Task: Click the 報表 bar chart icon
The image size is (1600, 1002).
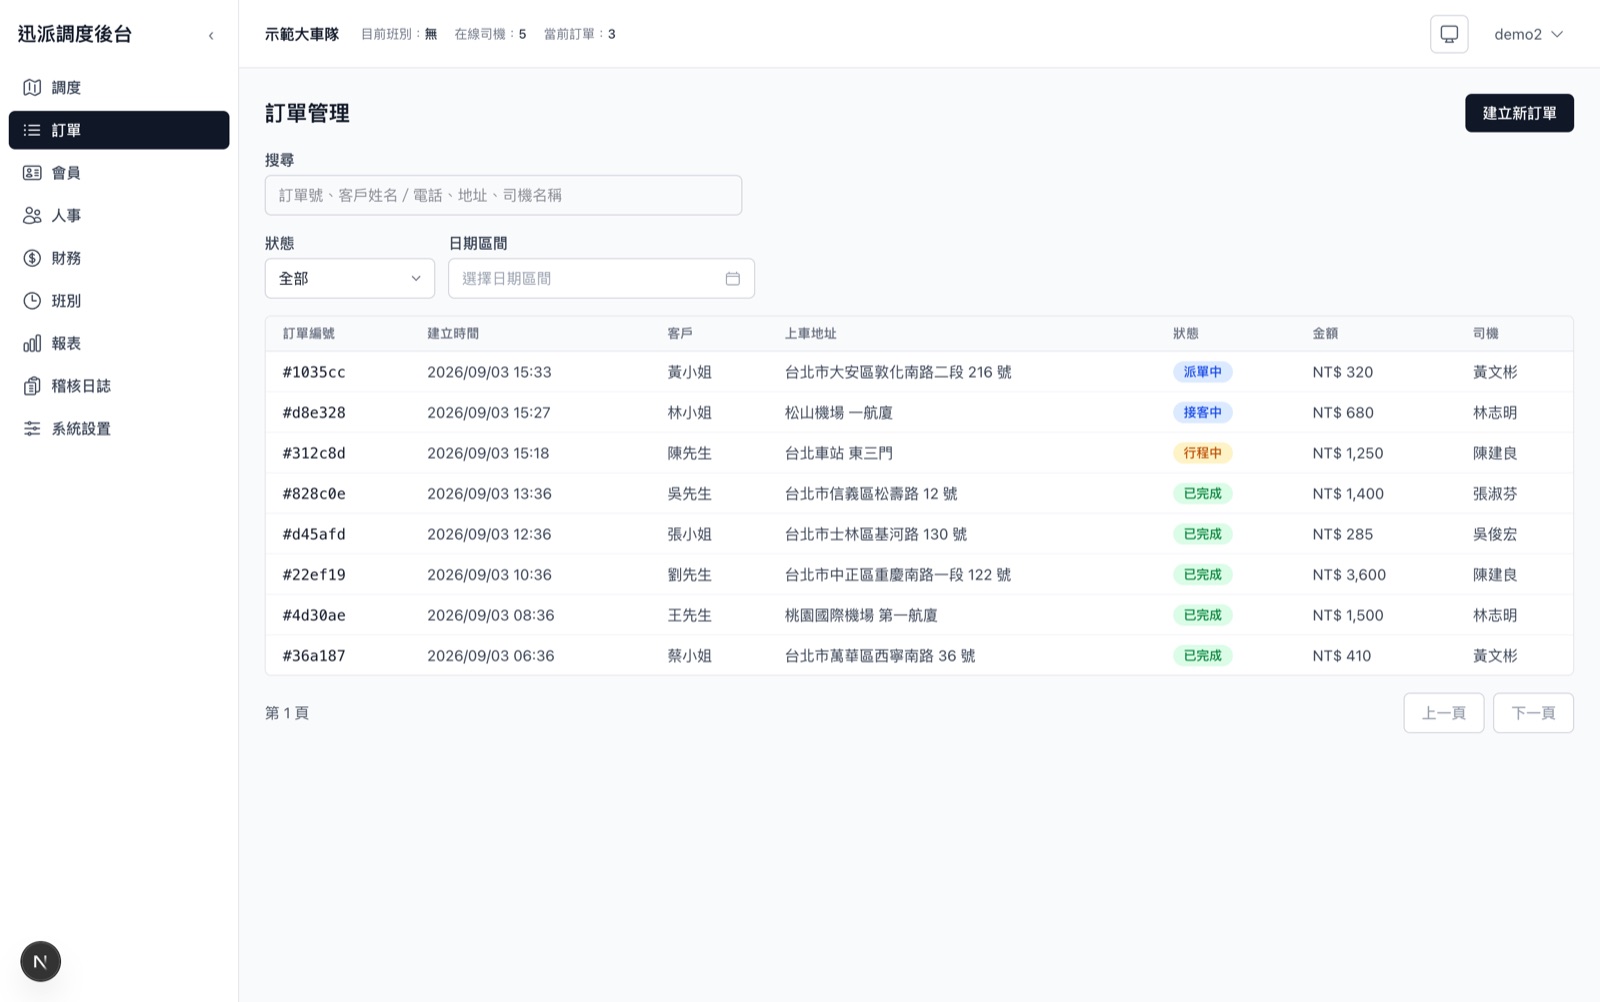Action: (x=32, y=344)
